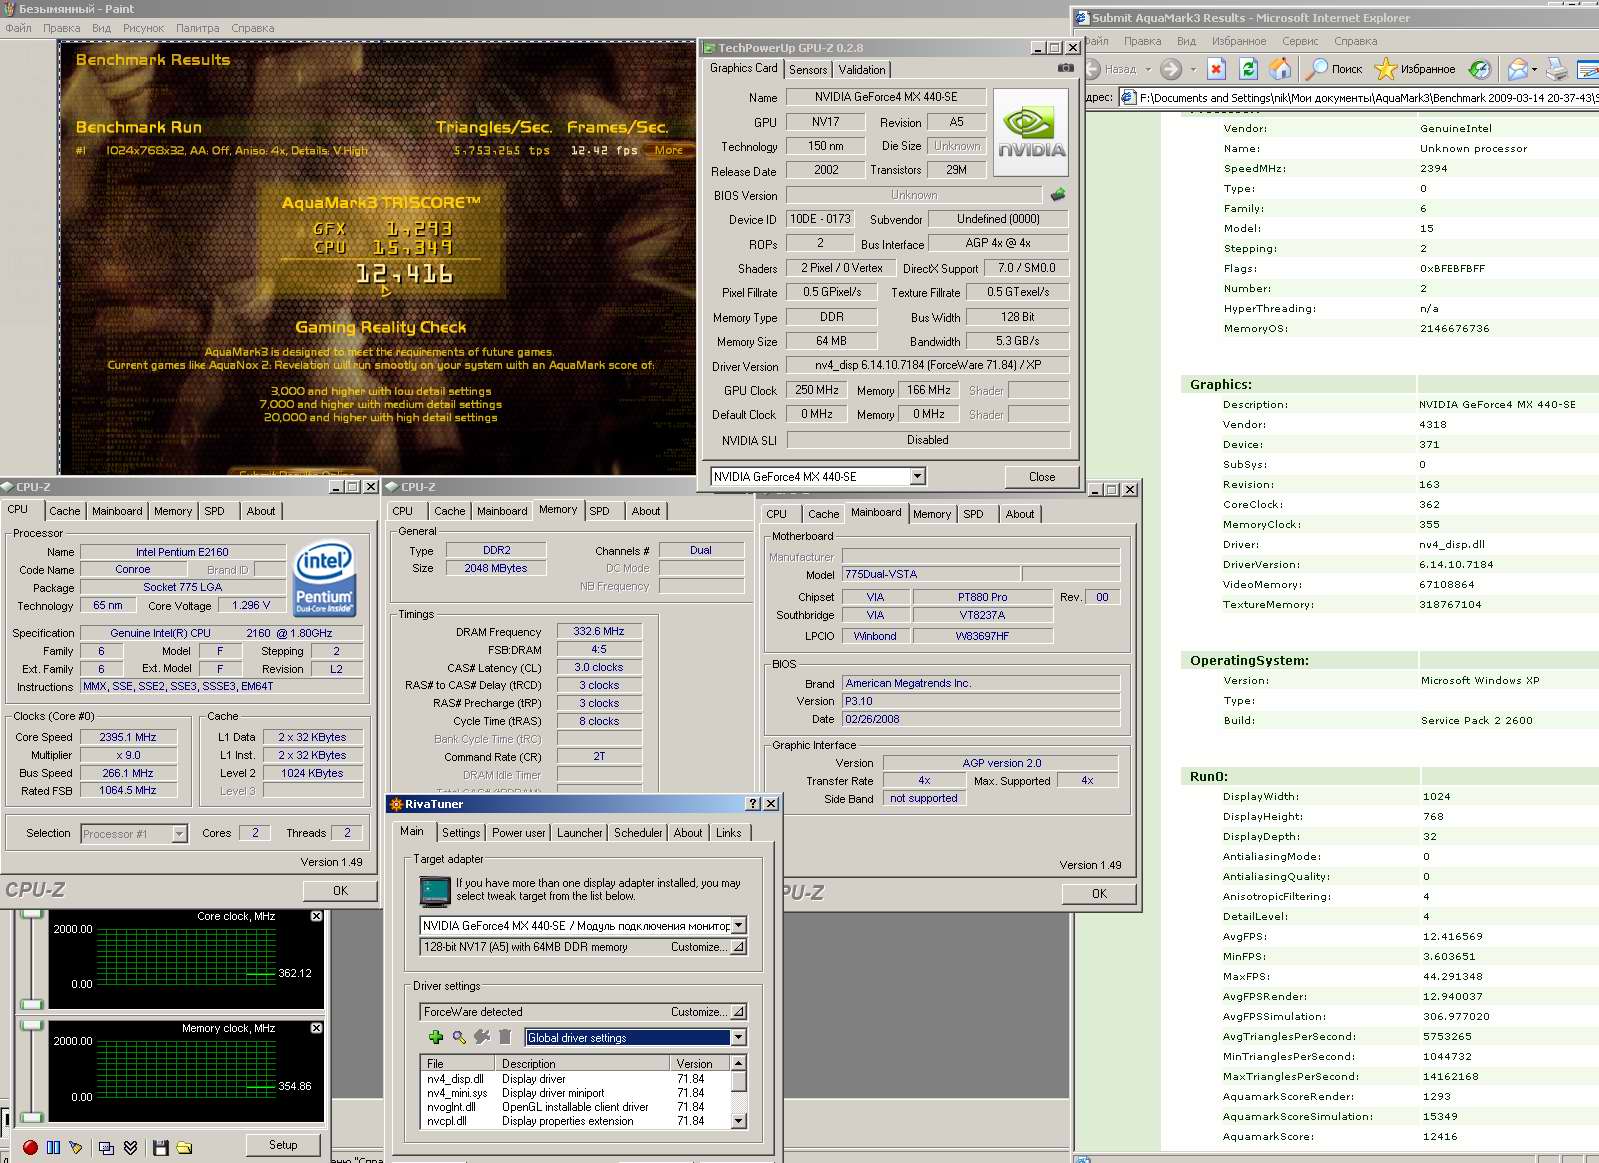Click RivaTuner help question button
The height and width of the screenshot is (1163, 1599).
click(753, 804)
